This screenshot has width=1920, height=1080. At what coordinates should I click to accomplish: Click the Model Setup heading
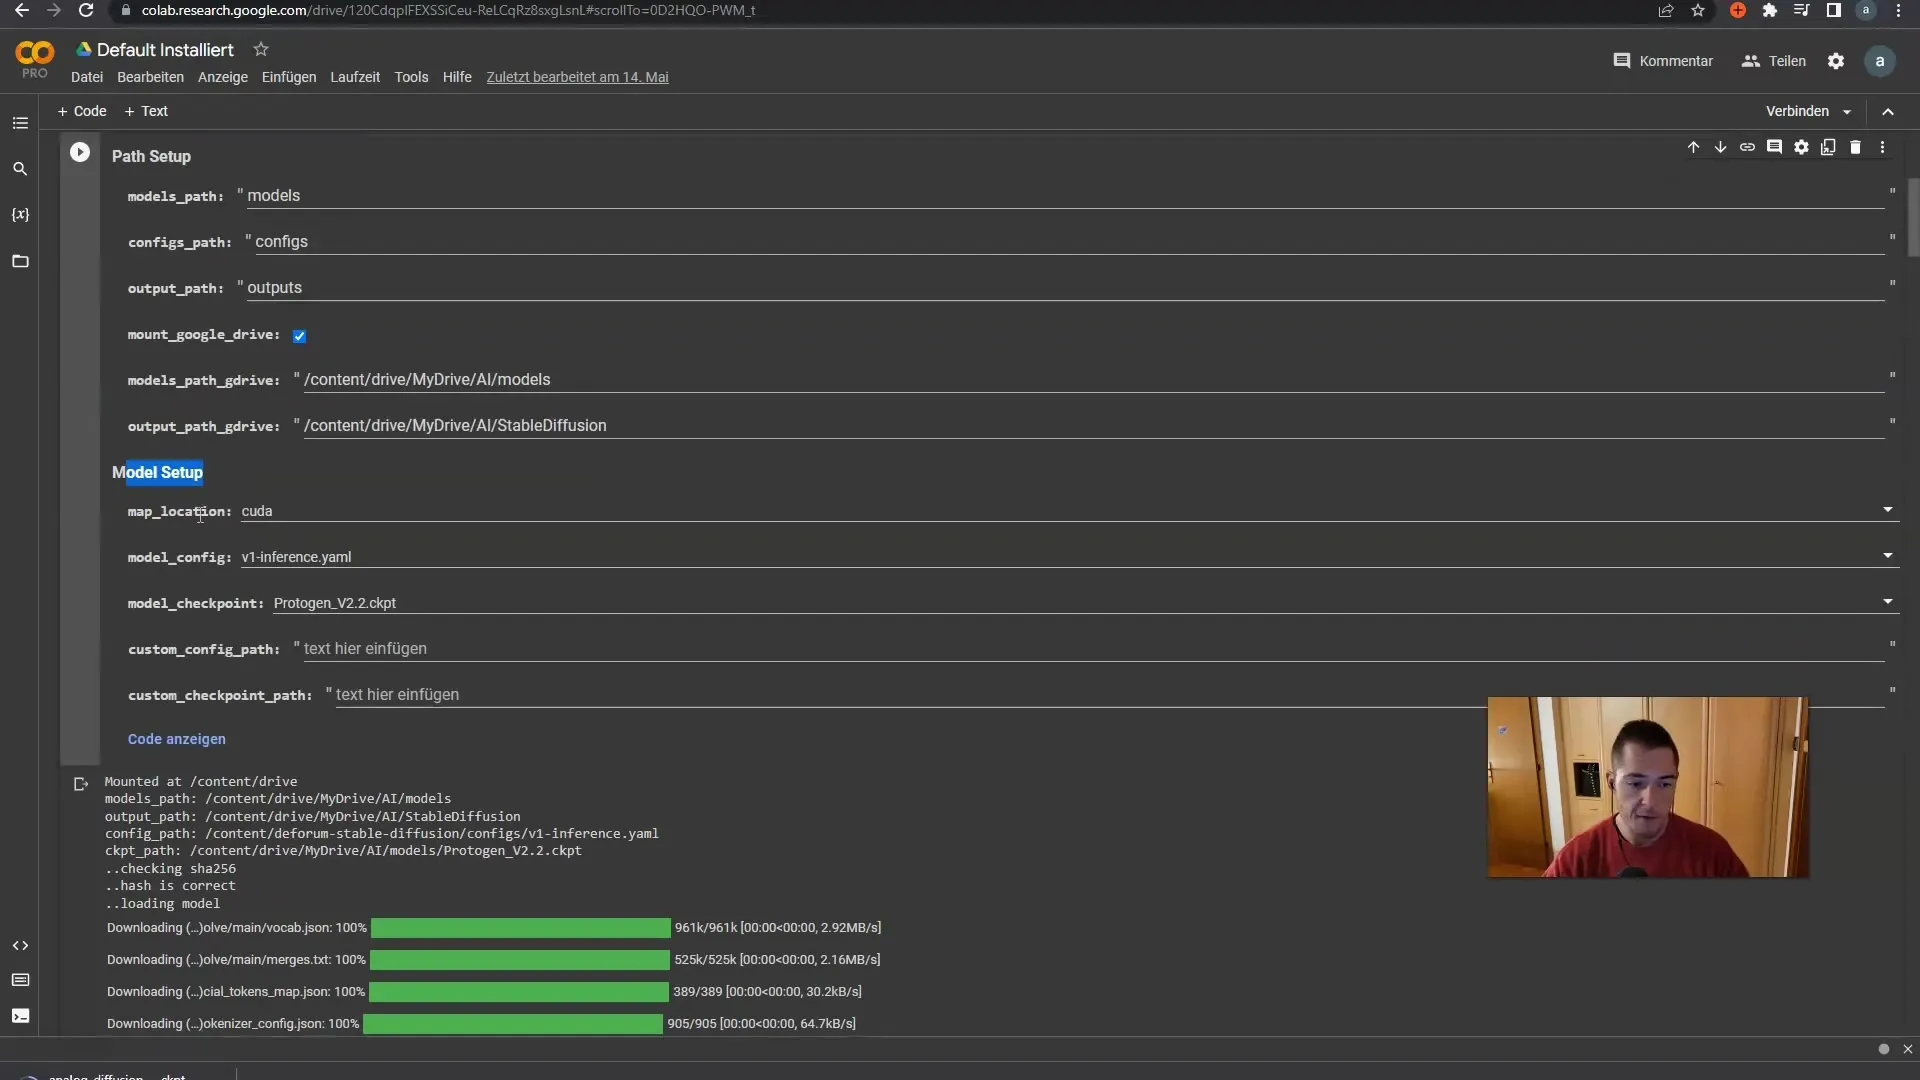pyautogui.click(x=157, y=472)
